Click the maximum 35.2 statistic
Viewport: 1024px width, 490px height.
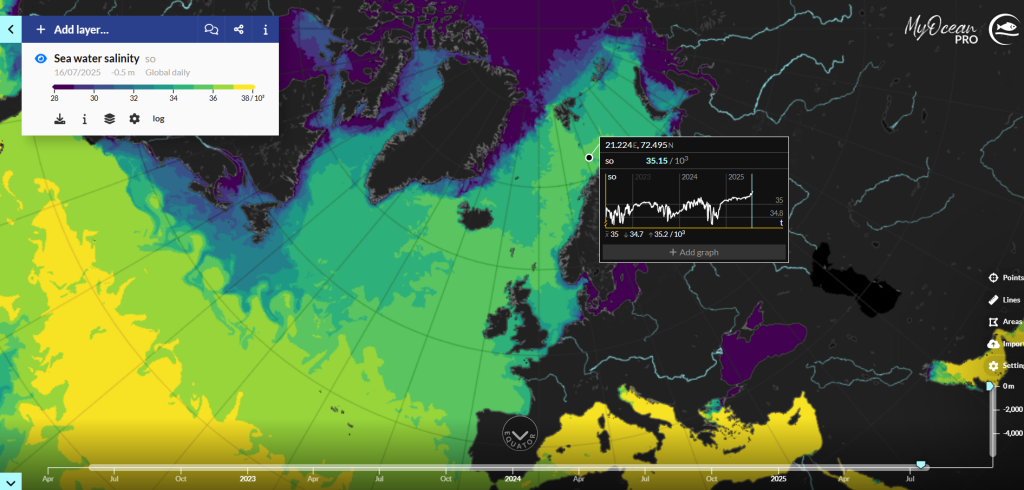(666, 234)
